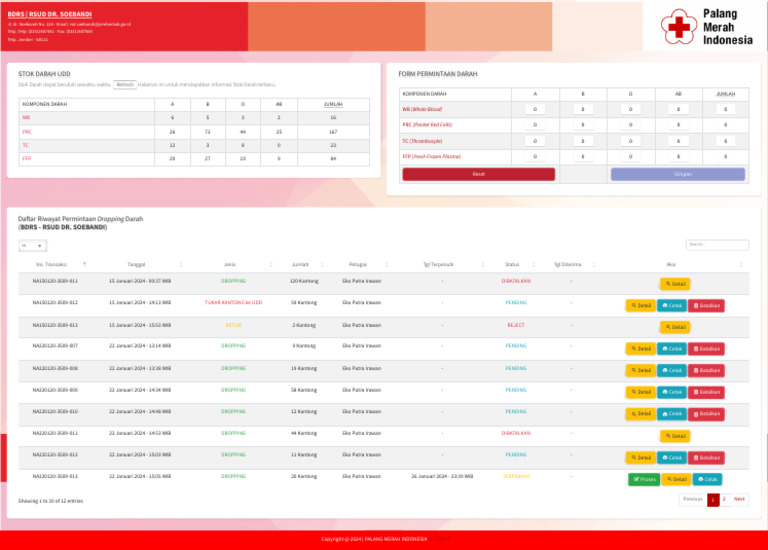Click 'TUKAR KANTONG ke UDD' jenis text
The height and width of the screenshot is (550, 768).
[x=233, y=303]
